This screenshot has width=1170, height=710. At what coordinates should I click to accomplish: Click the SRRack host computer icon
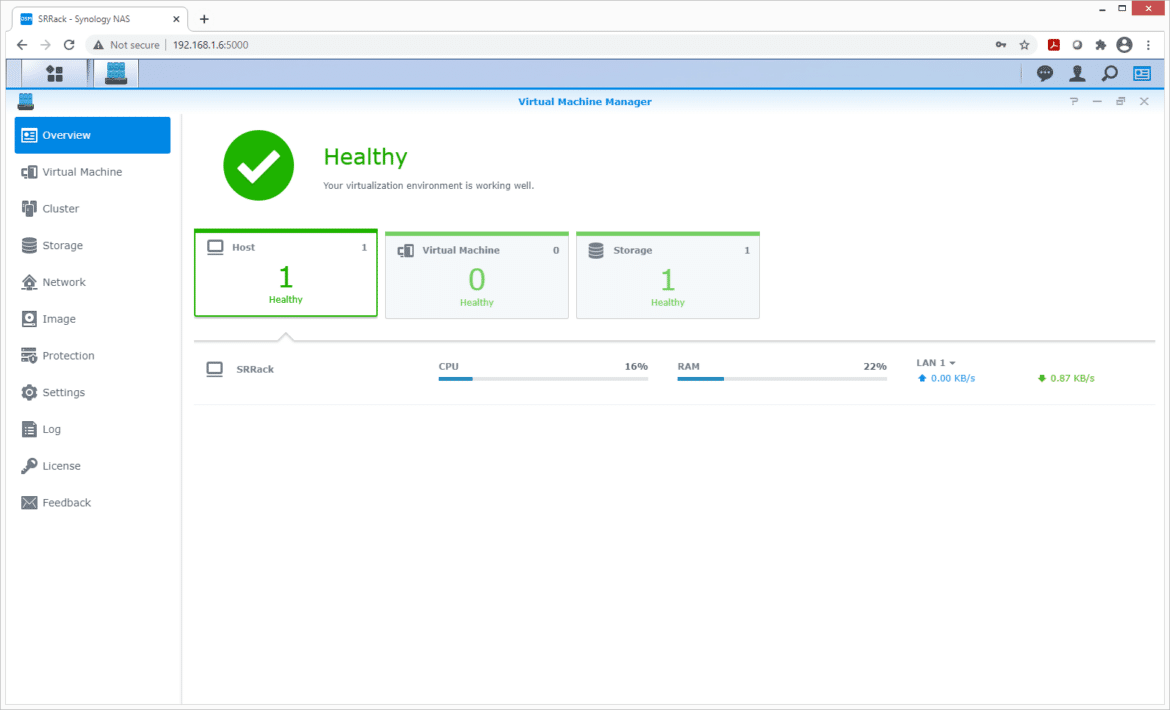click(x=215, y=369)
